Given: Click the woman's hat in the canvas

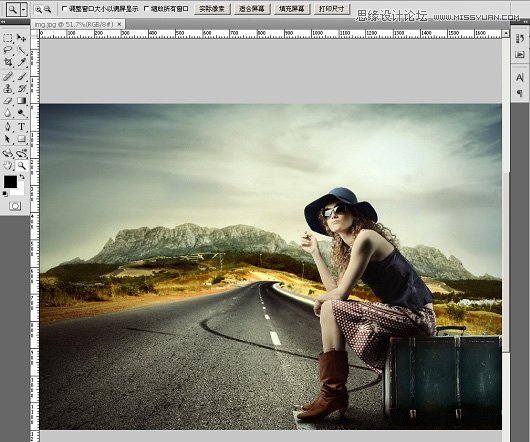Looking at the screenshot, I should (340, 210).
